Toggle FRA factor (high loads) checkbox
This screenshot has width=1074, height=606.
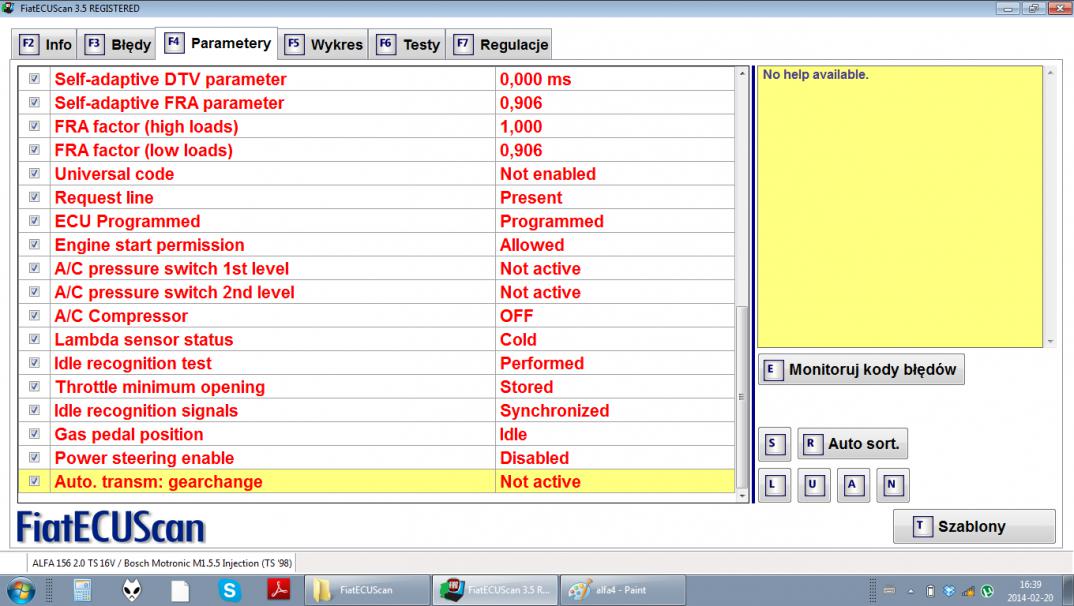[x=34, y=126]
